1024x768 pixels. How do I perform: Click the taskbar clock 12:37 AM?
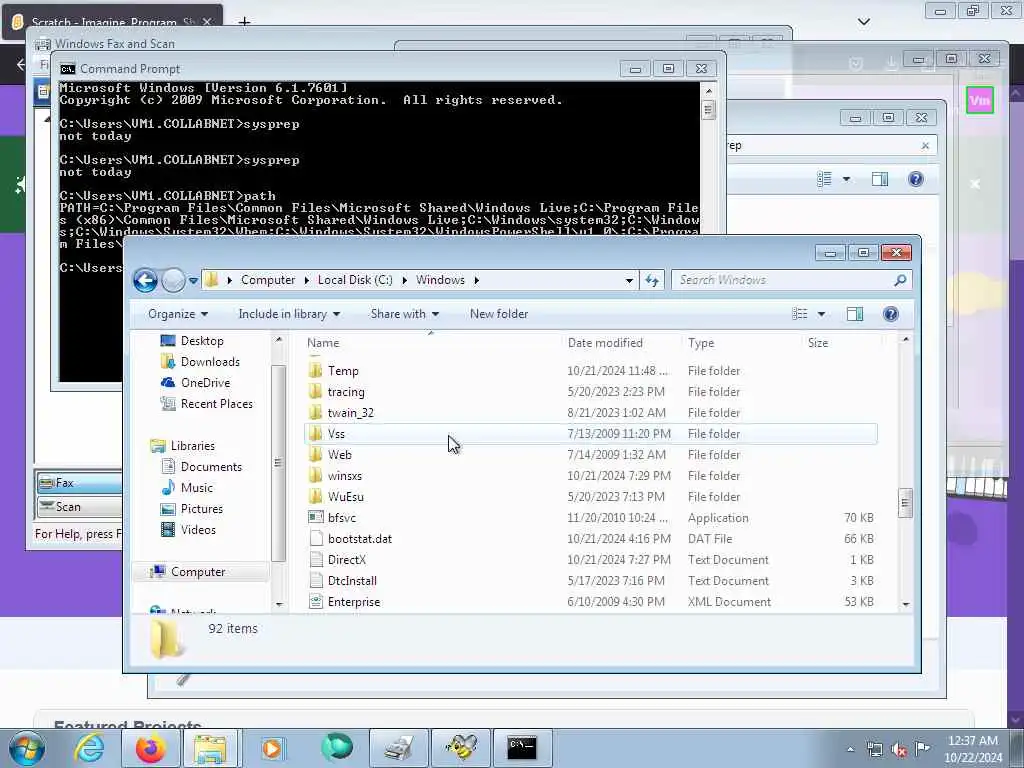click(x=972, y=741)
